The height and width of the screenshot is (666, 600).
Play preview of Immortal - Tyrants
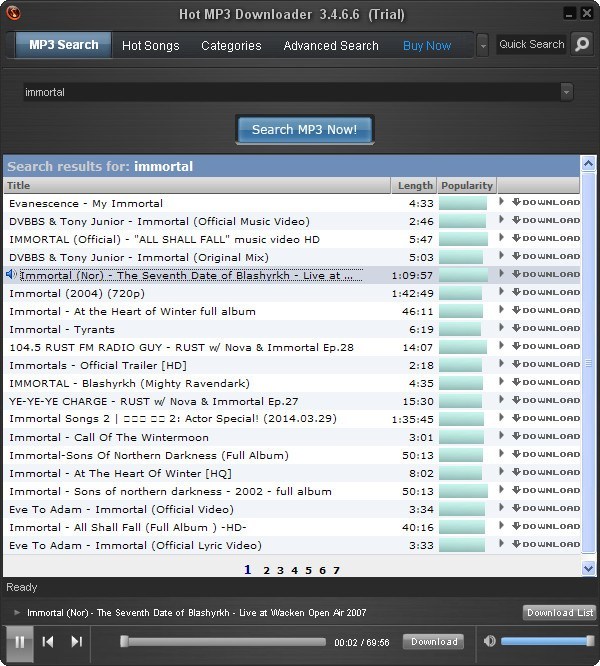501,328
